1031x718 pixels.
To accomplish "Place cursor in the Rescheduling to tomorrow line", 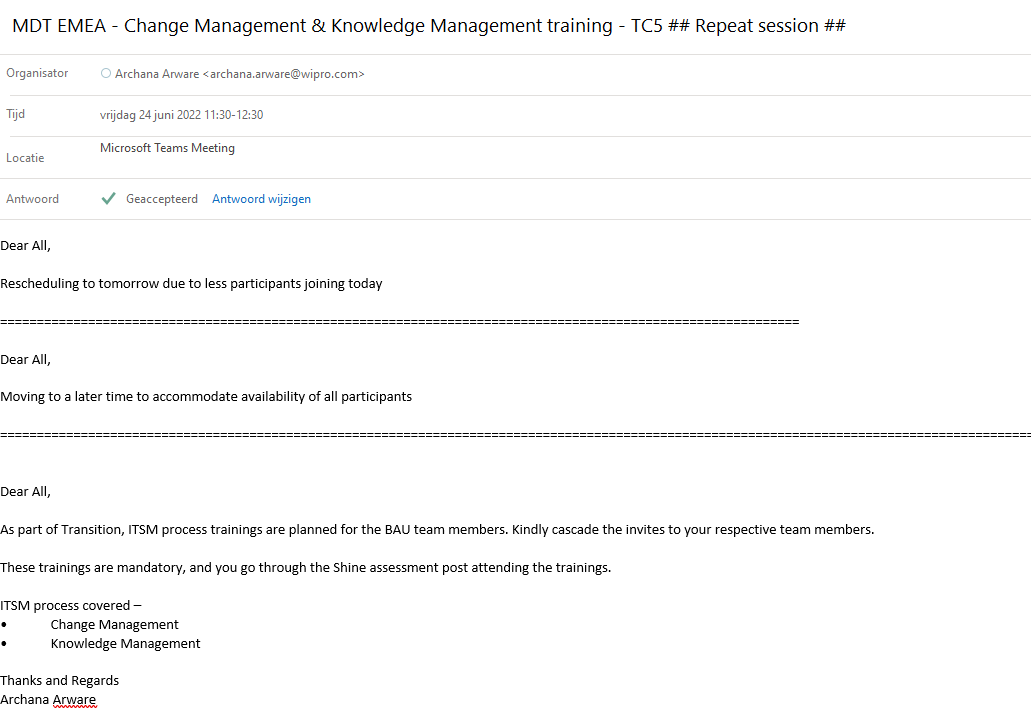I will pyautogui.click(x=191, y=283).
